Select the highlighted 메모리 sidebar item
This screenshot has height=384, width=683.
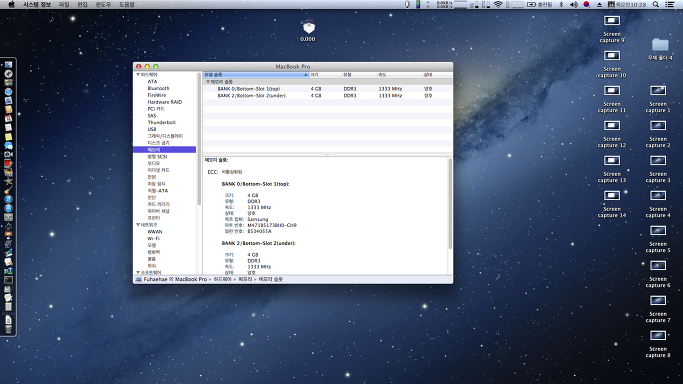165,149
